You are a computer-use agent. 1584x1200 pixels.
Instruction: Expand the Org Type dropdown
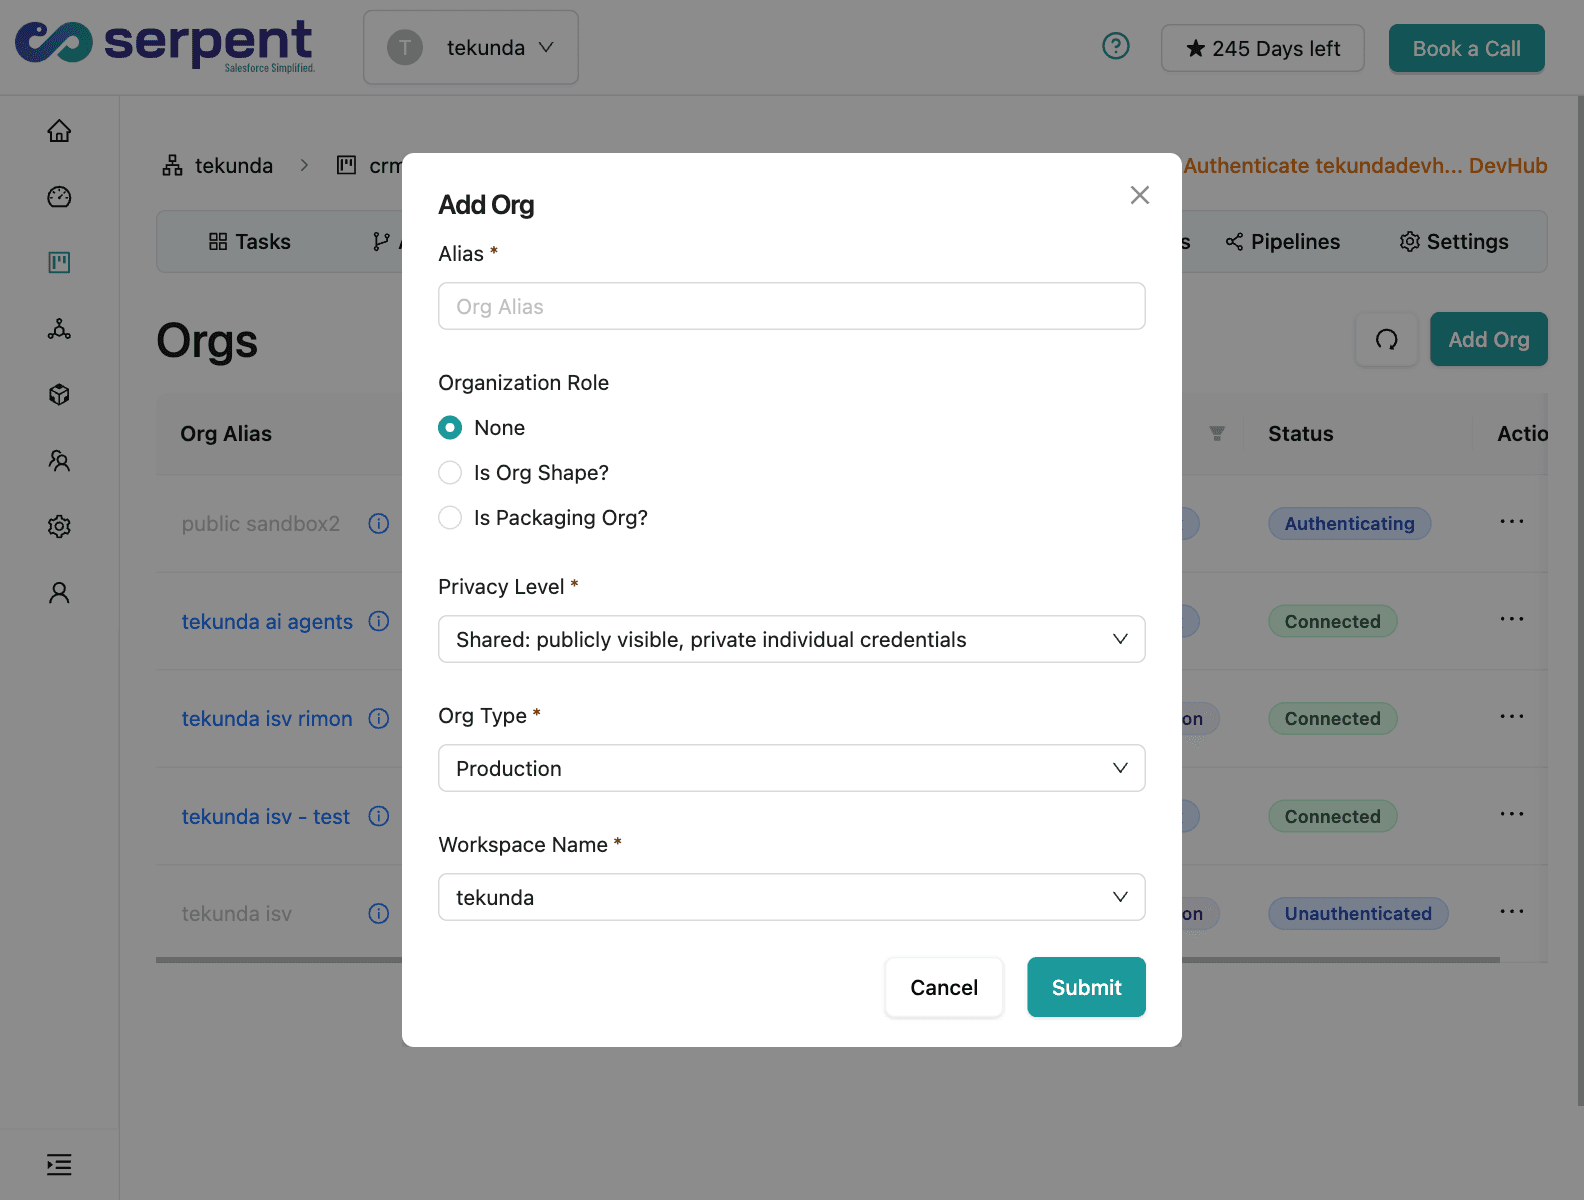click(791, 769)
